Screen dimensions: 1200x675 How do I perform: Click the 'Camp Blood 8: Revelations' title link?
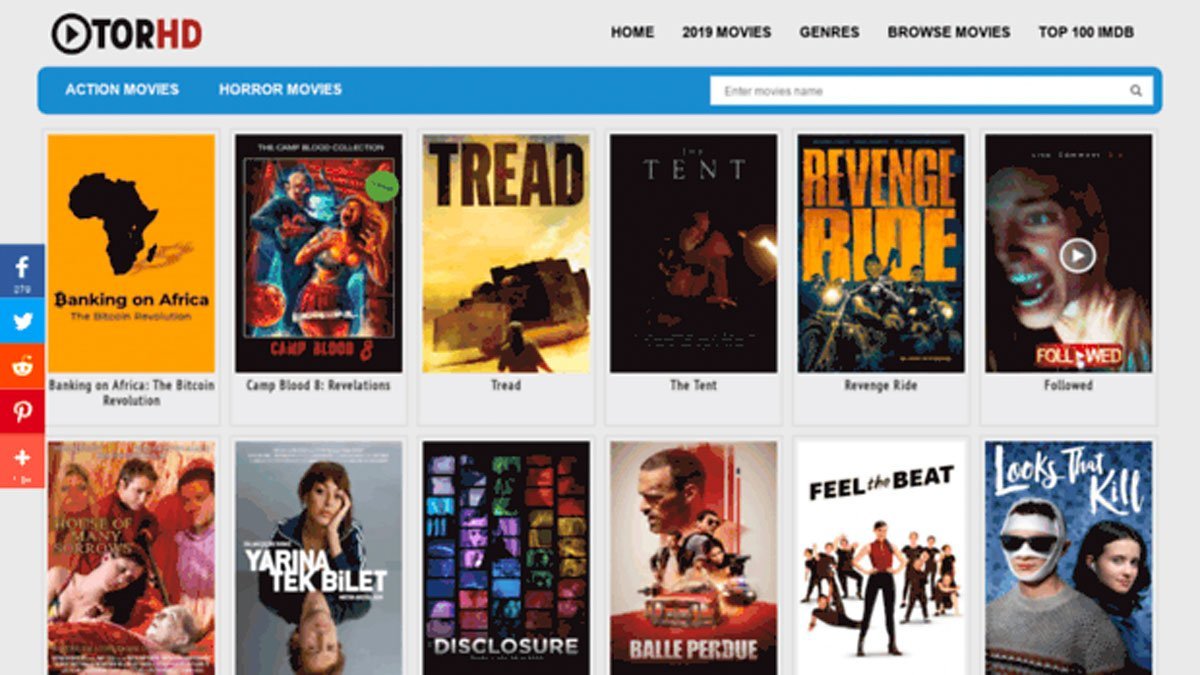click(x=318, y=385)
